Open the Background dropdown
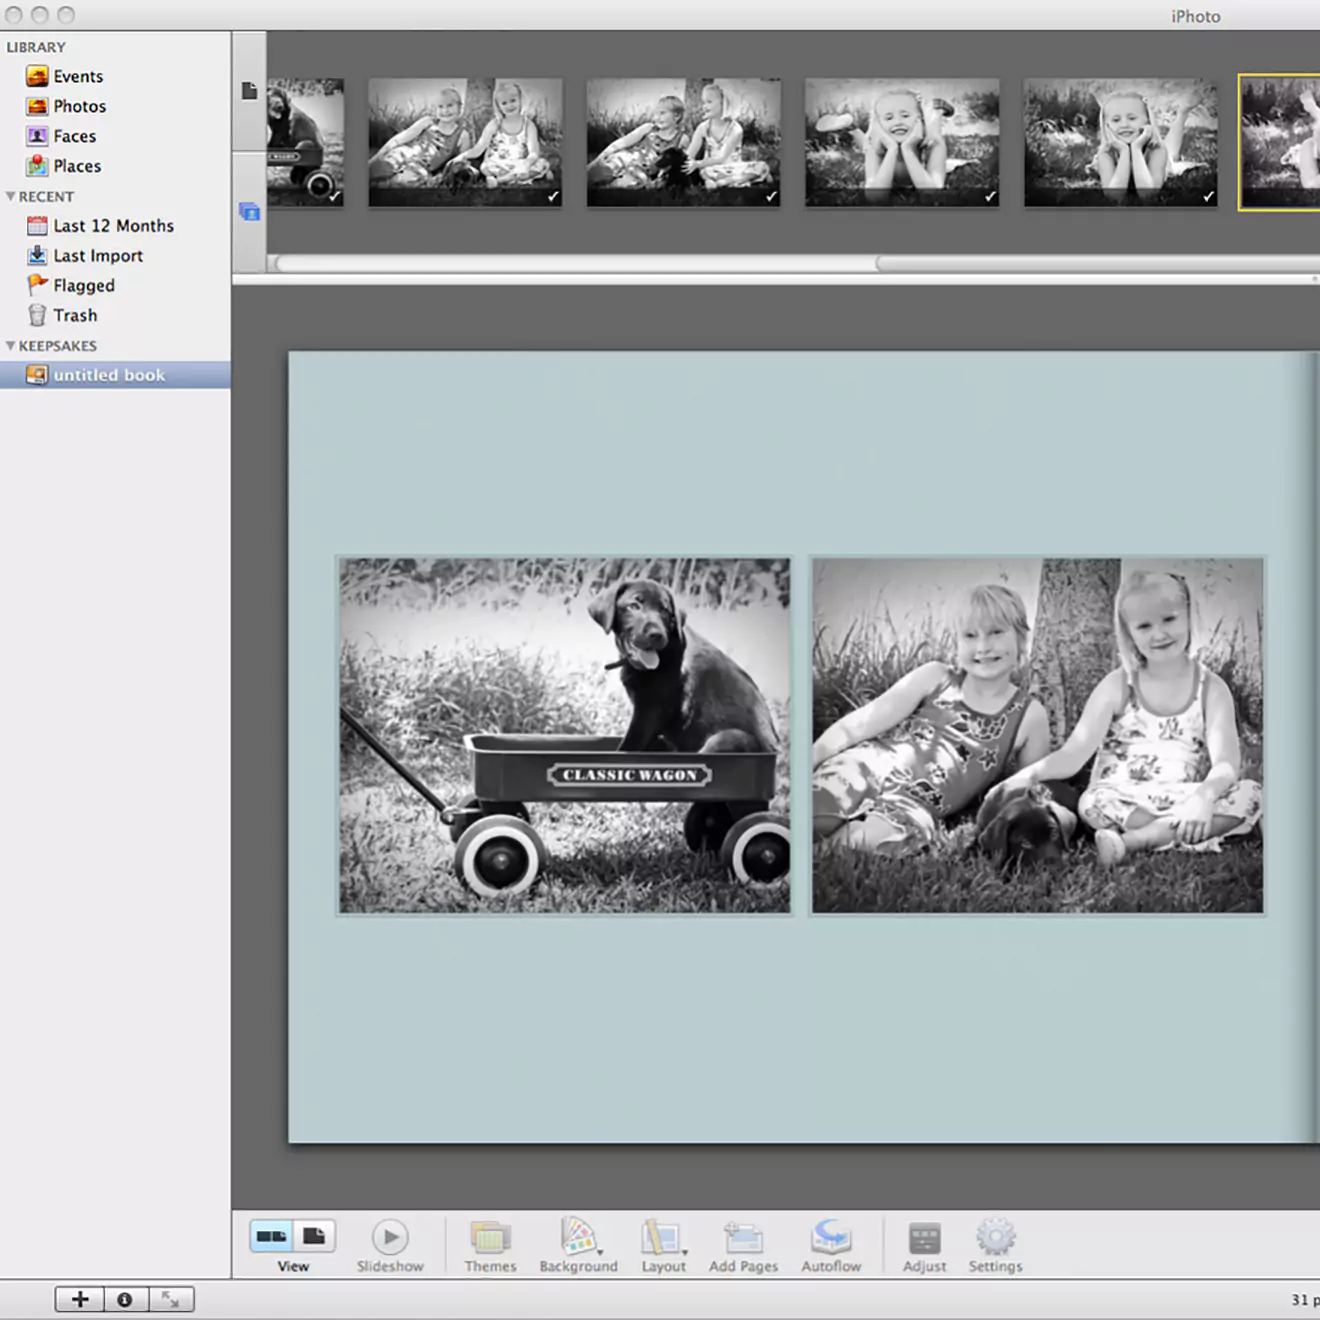1320x1320 pixels. point(578,1246)
